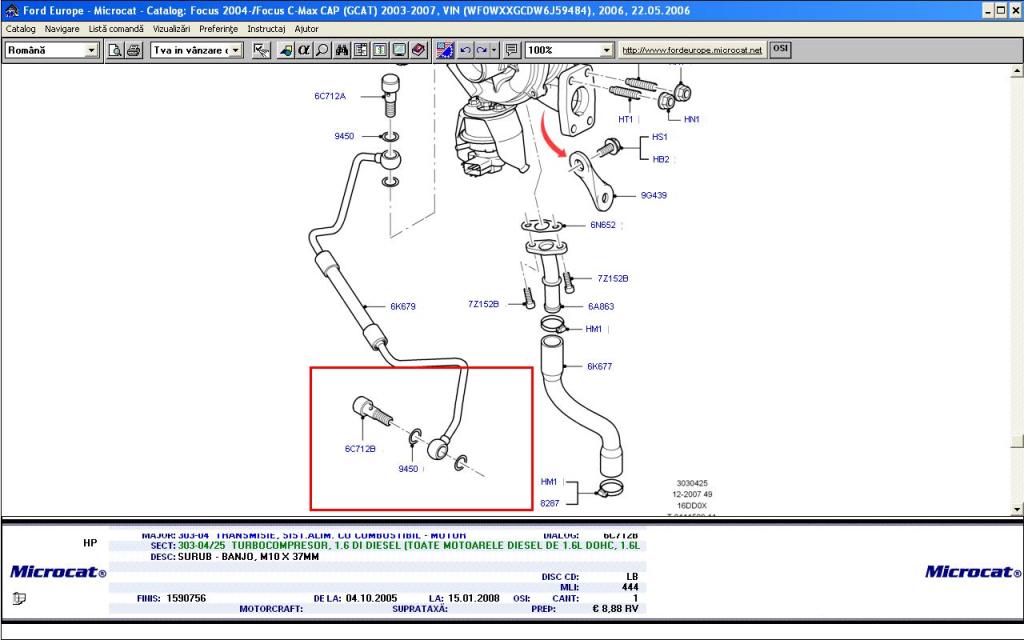
Task: Click the price € 8,88 RV
Action: [x=615, y=609]
